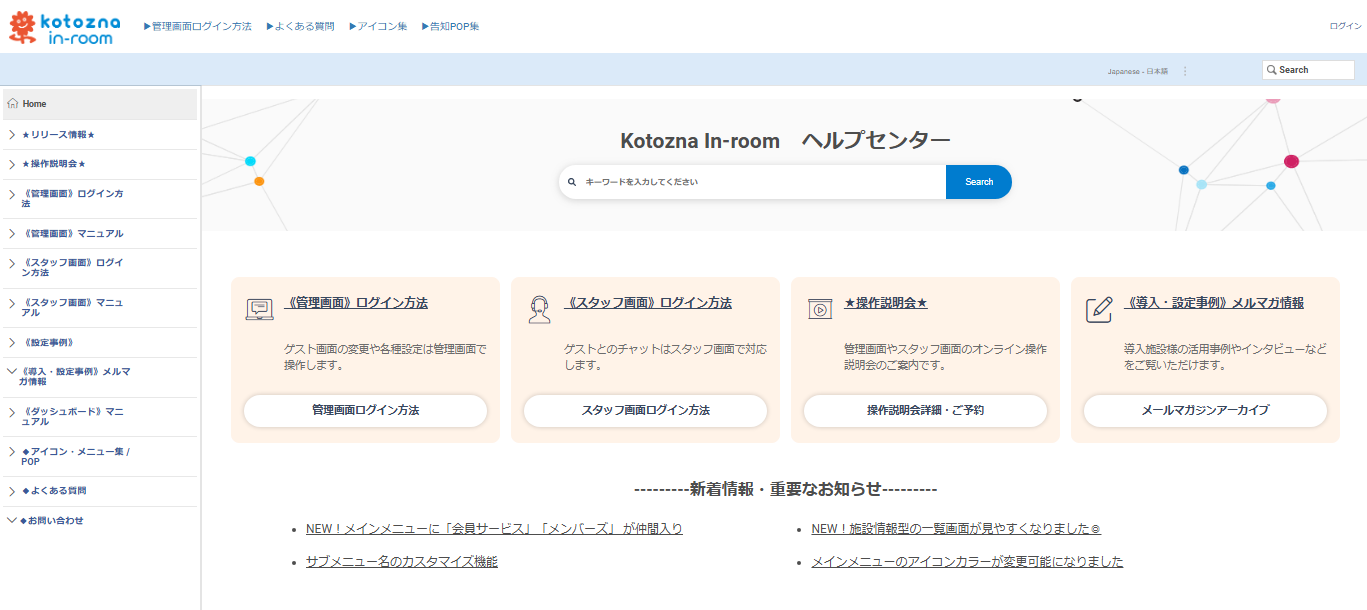
Task: Open 《スタッフ画面》ログイン方法 card title link
Action: coord(648,303)
